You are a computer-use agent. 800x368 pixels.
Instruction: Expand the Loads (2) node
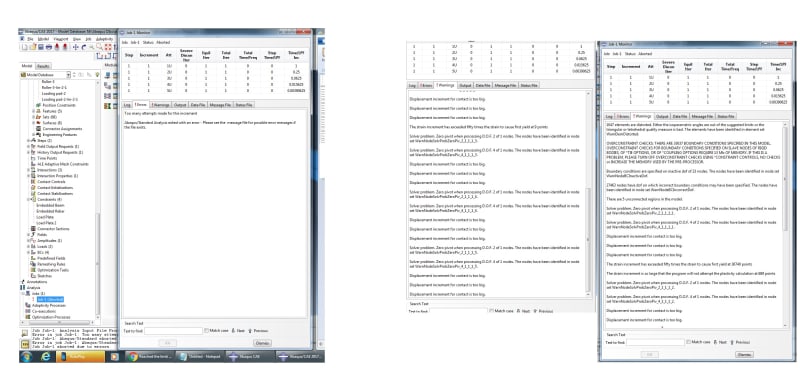pos(29,247)
